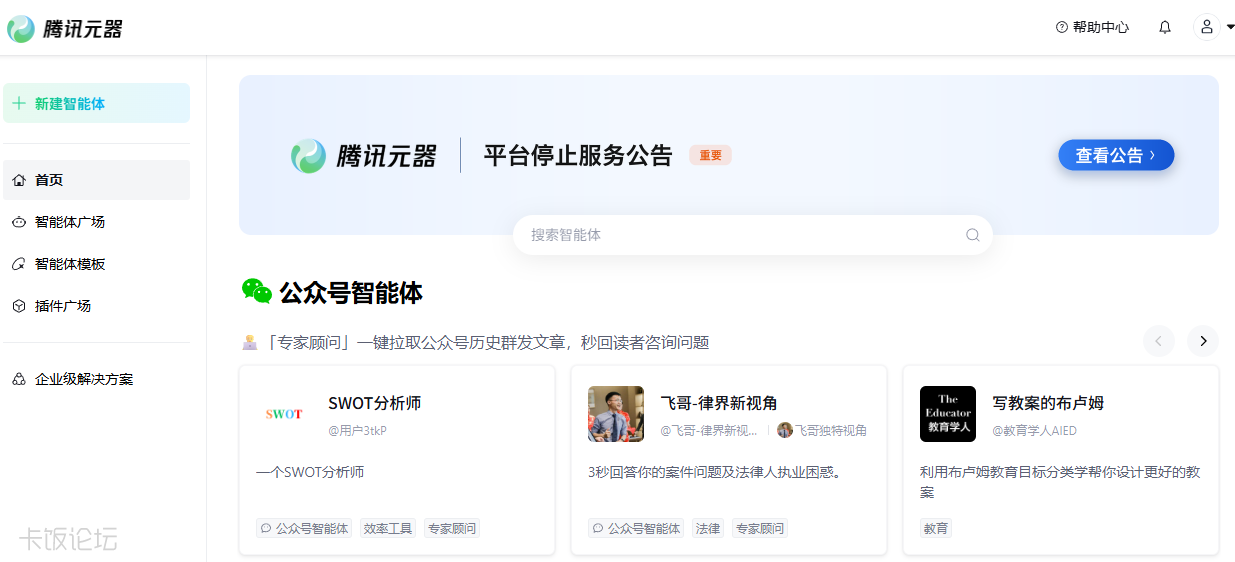Open 帮助中心 help center

[x=1093, y=28]
